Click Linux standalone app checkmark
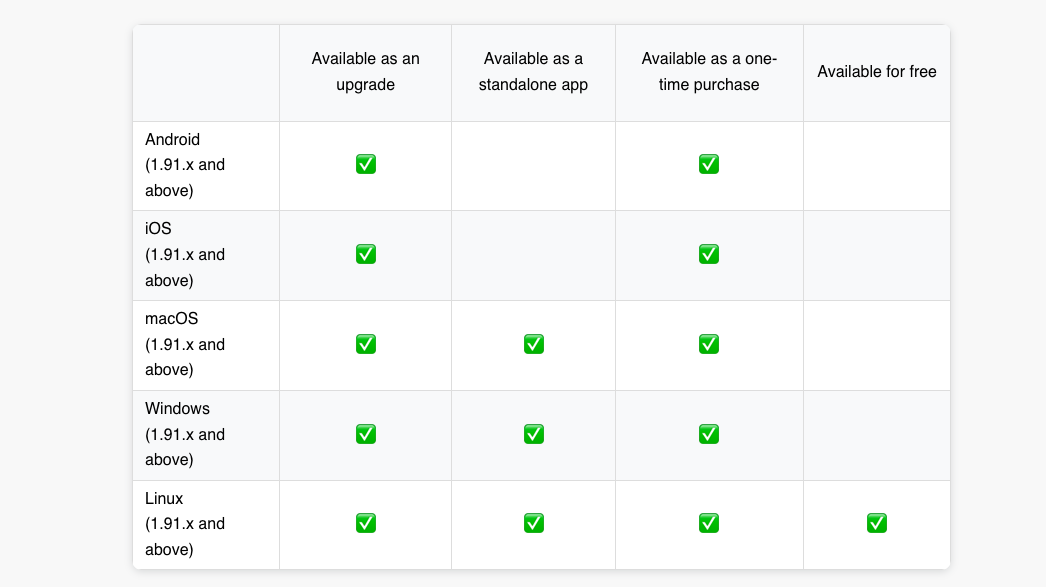This screenshot has height=587, width=1046. point(534,523)
